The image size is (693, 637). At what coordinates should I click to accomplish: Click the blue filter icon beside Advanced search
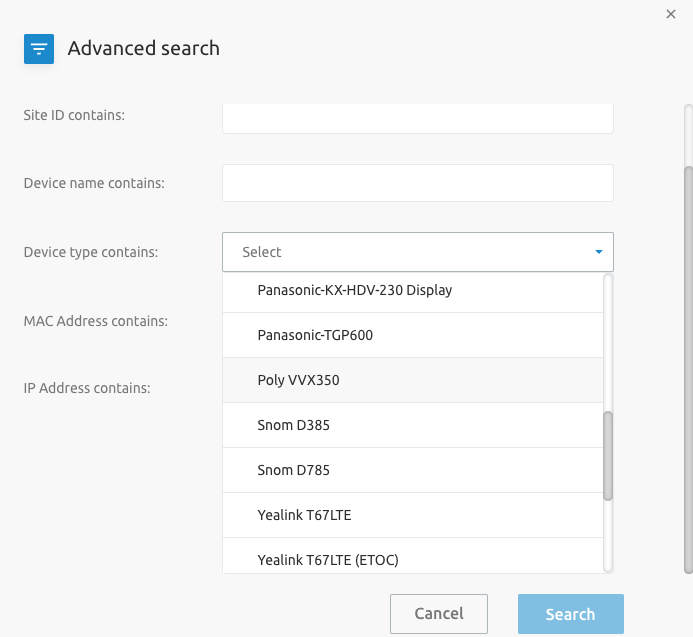pos(39,49)
